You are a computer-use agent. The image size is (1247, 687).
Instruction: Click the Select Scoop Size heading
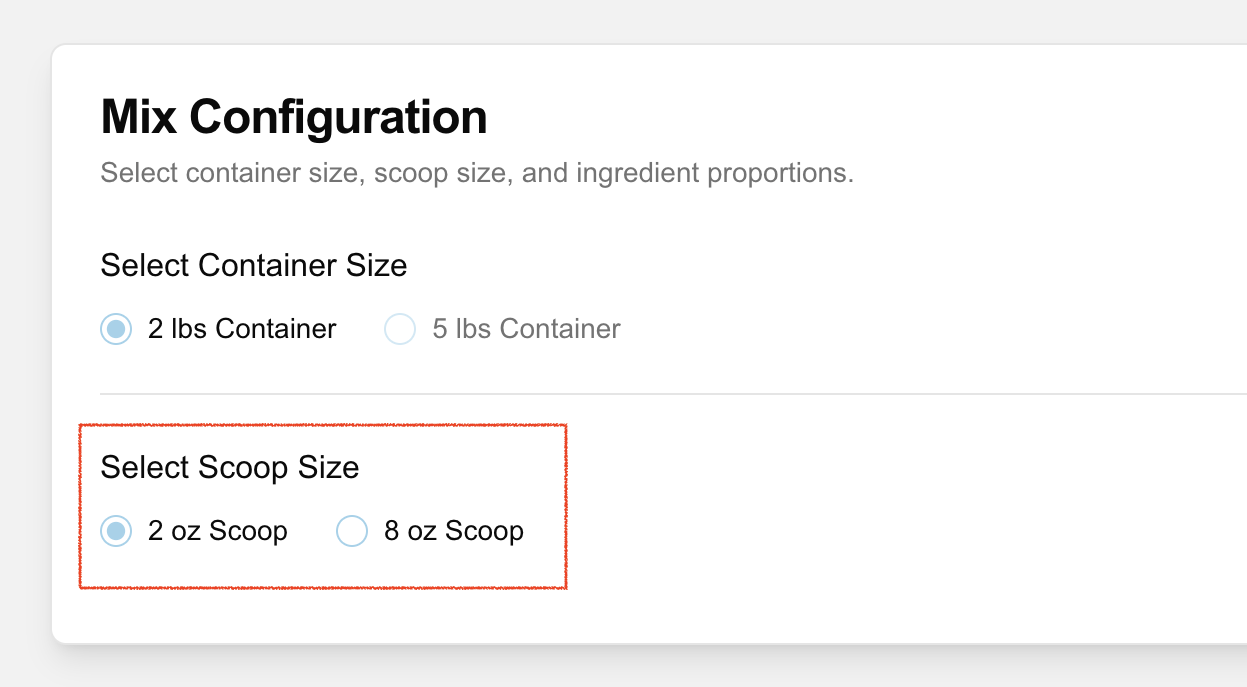click(x=229, y=467)
